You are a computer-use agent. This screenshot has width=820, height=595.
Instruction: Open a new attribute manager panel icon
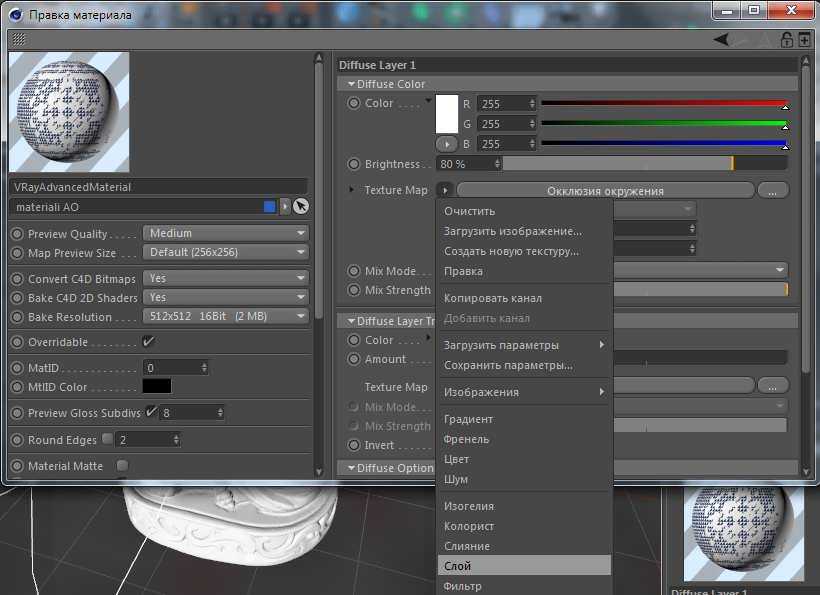(x=803, y=40)
